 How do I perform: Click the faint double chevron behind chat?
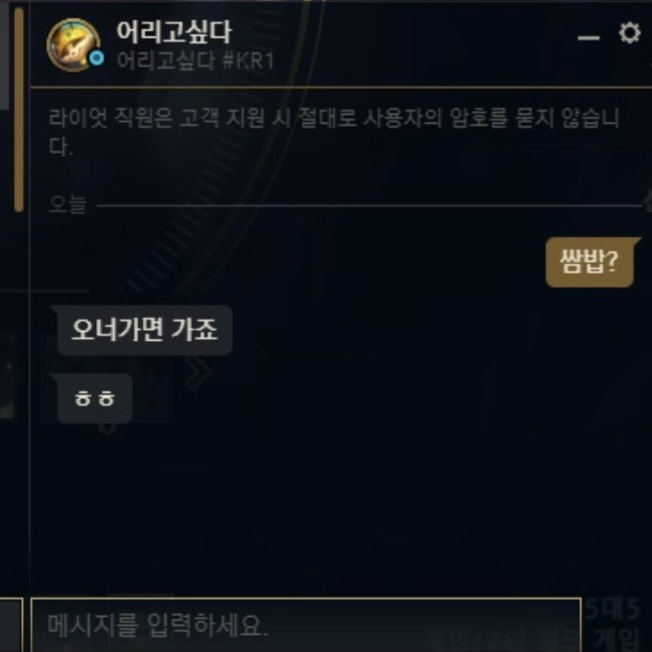[x=198, y=370]
